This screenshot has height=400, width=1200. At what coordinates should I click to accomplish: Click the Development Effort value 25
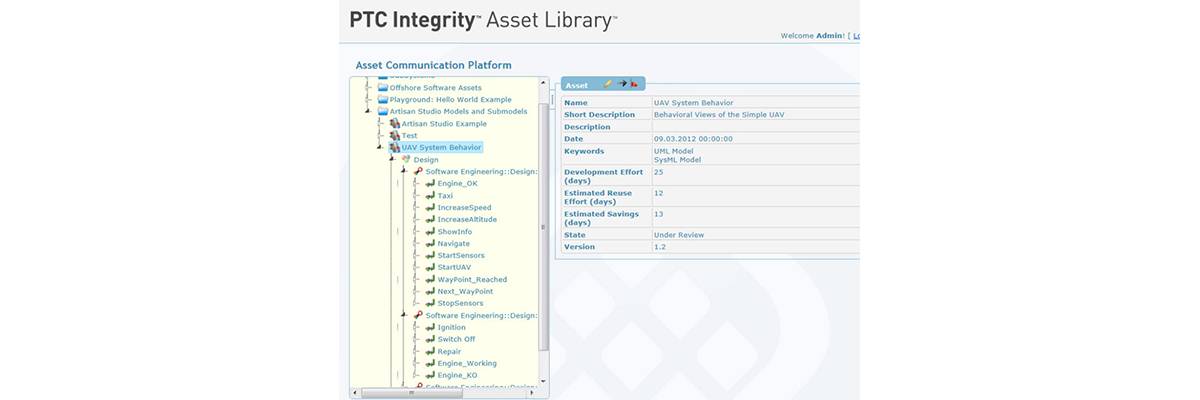click(x=659, y=172)
